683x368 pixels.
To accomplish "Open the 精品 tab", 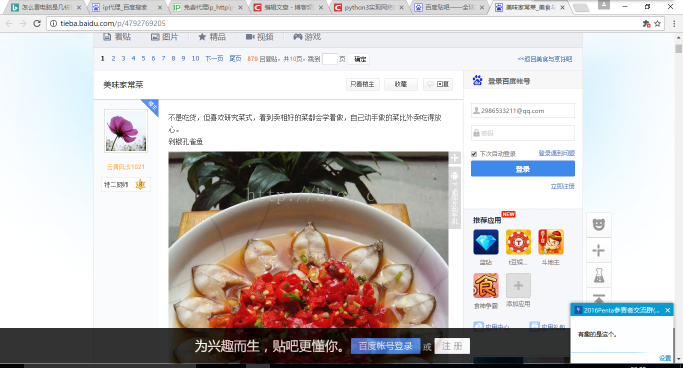I will click(x=212, y=37).
